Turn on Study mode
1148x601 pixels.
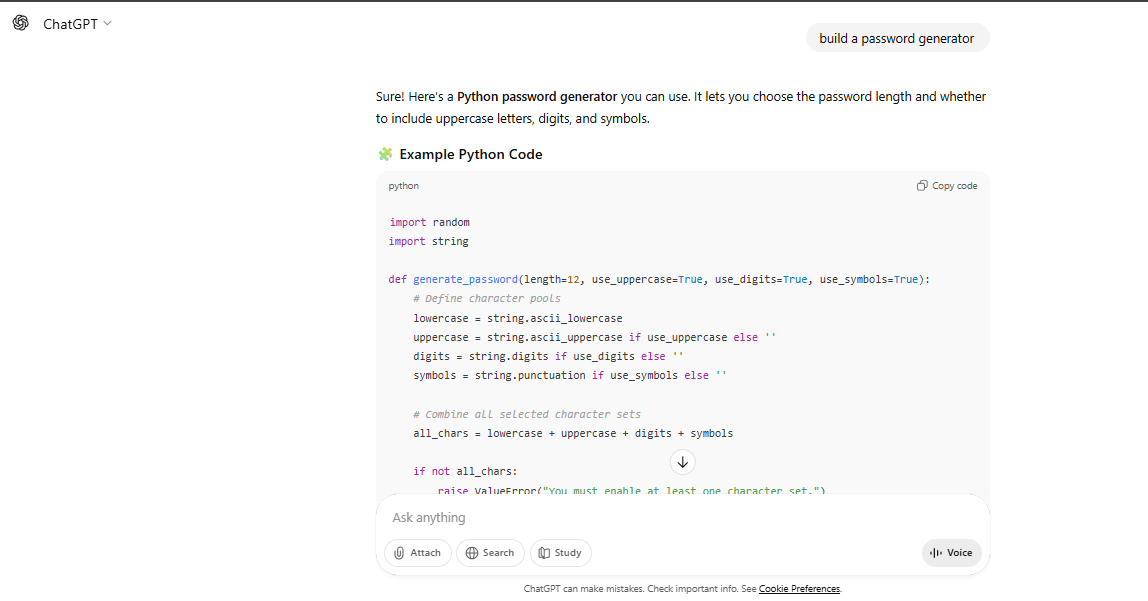tap(560, 553)
